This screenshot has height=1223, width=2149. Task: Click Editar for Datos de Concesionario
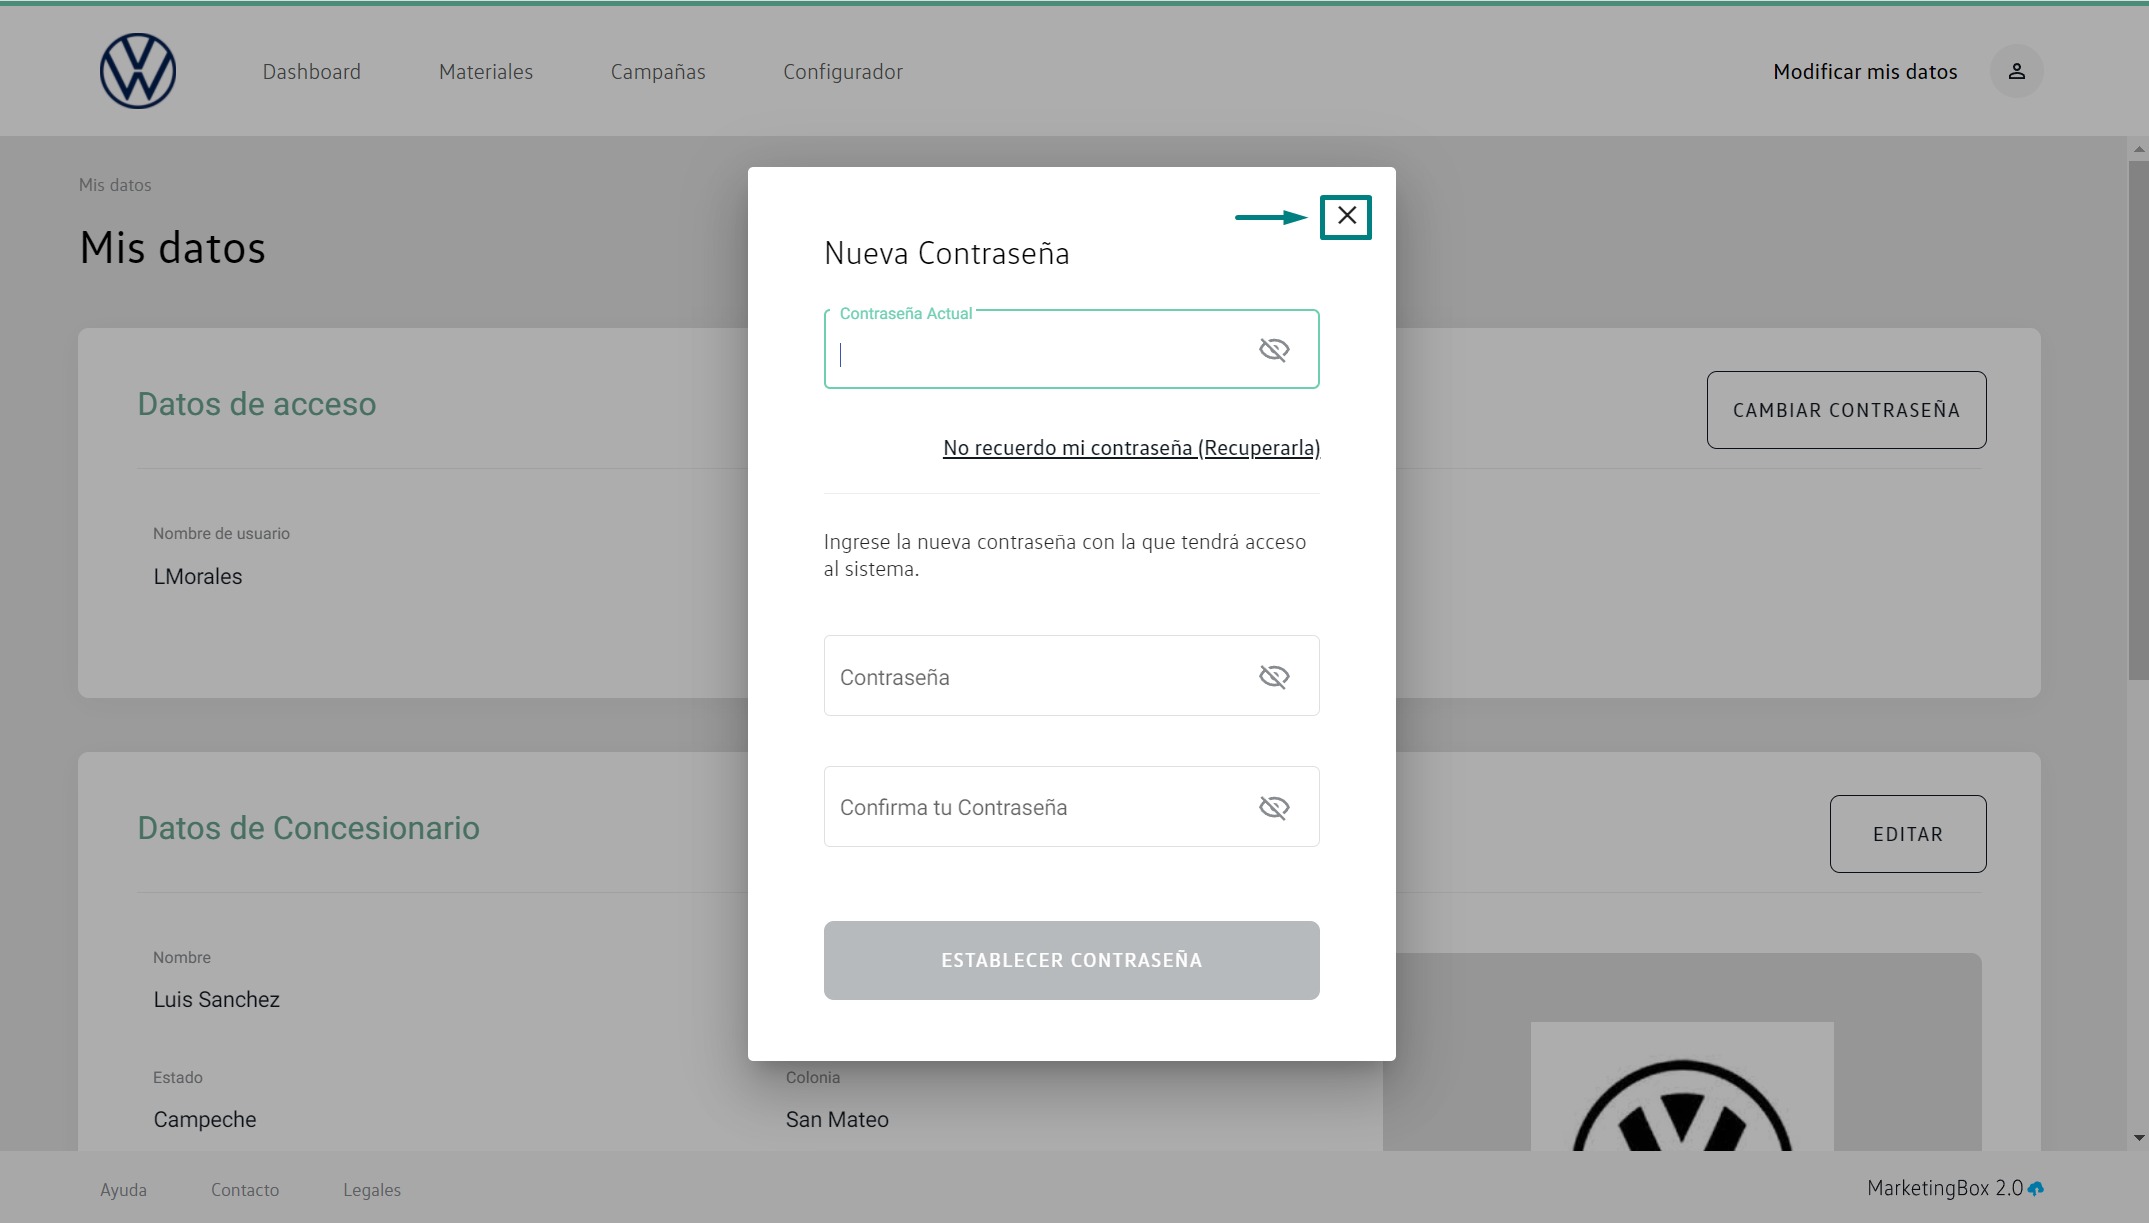pos(1907,834)
